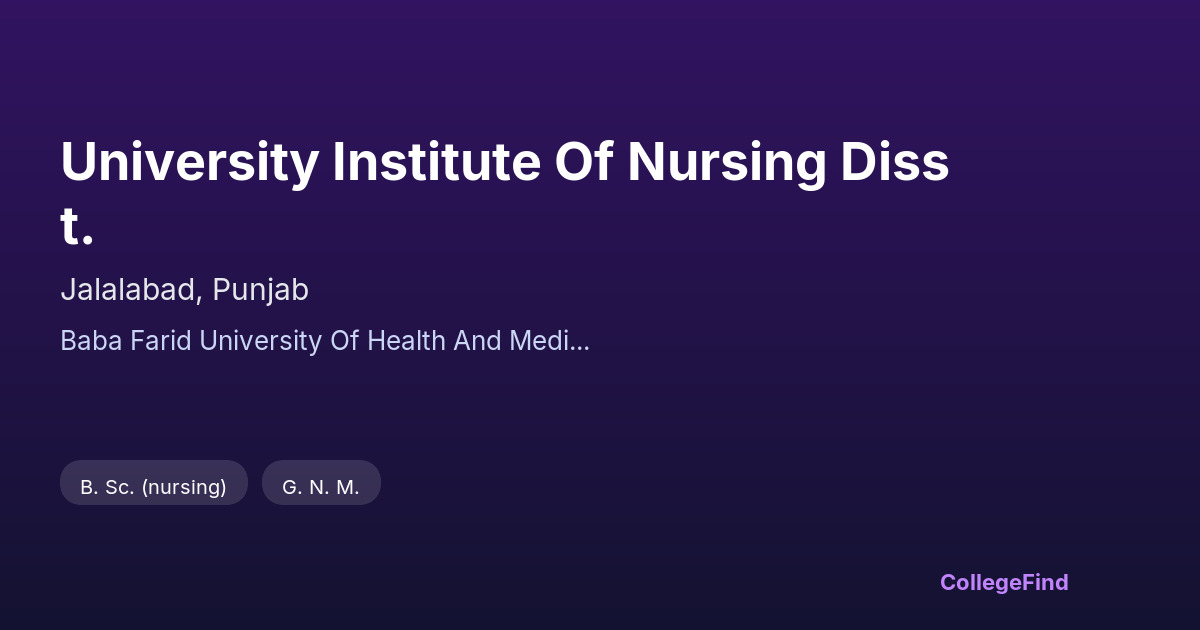This screenshot has height=630, width=1200.
Task: Click "(nursing)" inside the B. Sc. tag
Action: [184, 487]
